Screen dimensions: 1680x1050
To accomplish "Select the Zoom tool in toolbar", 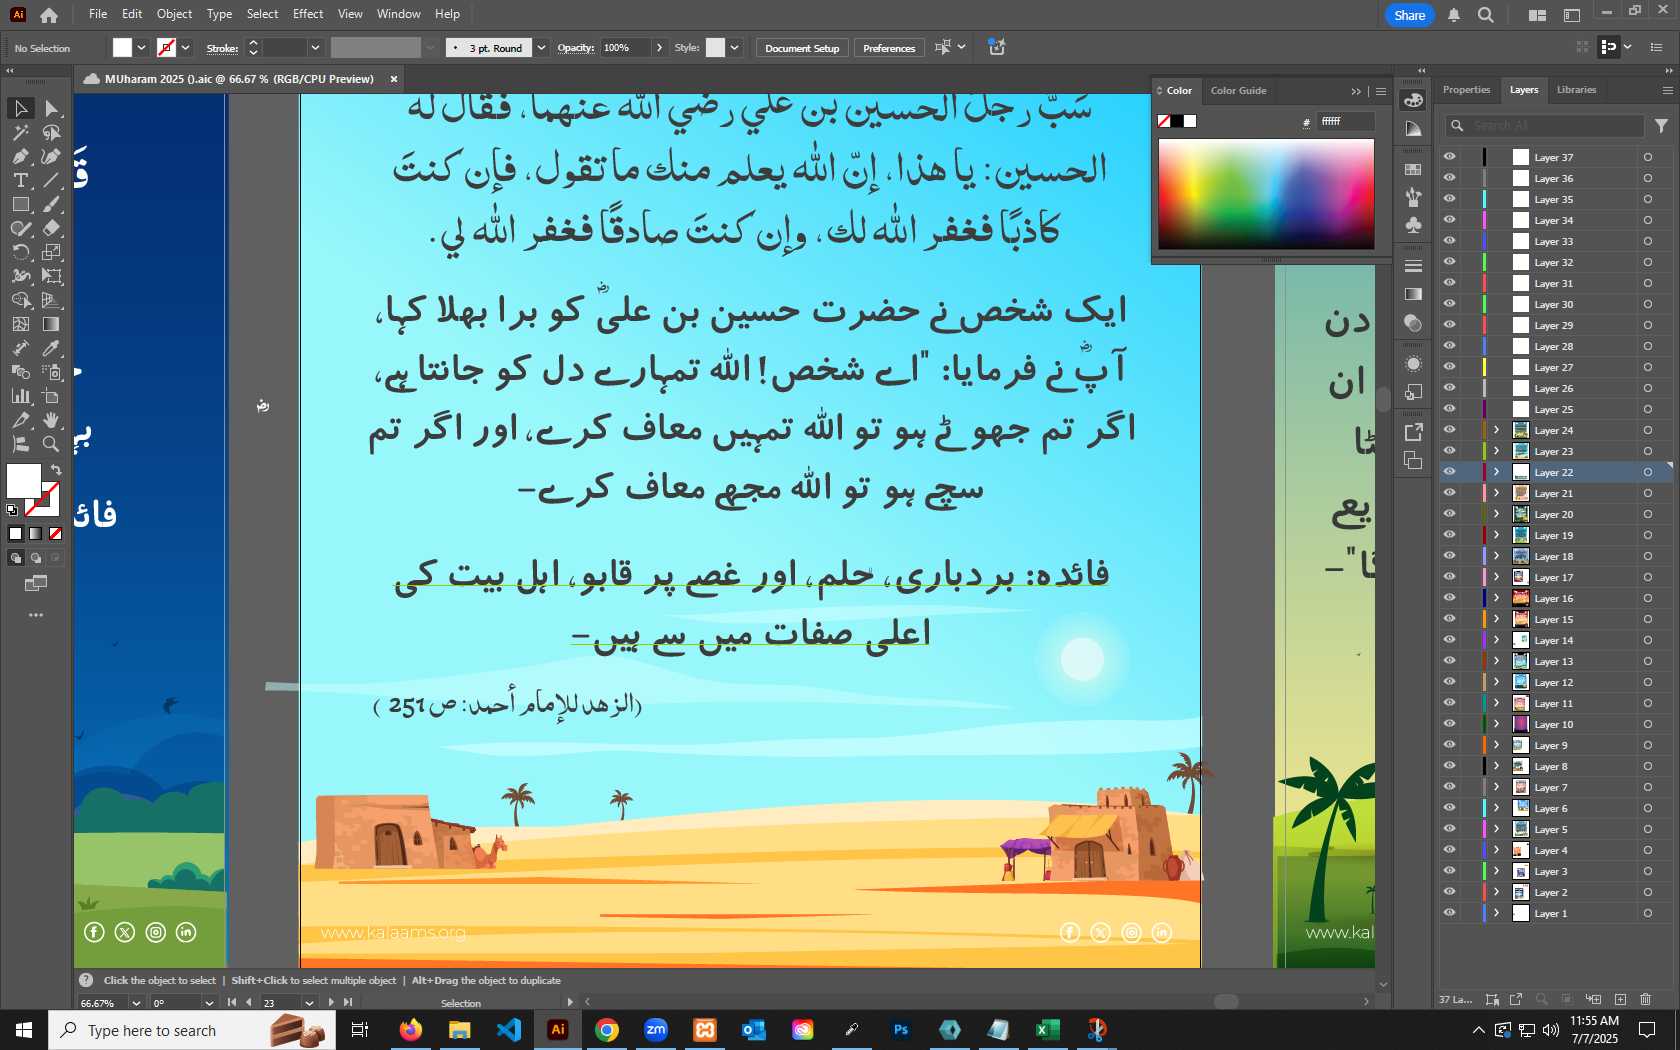I will (x=52, y=444).
